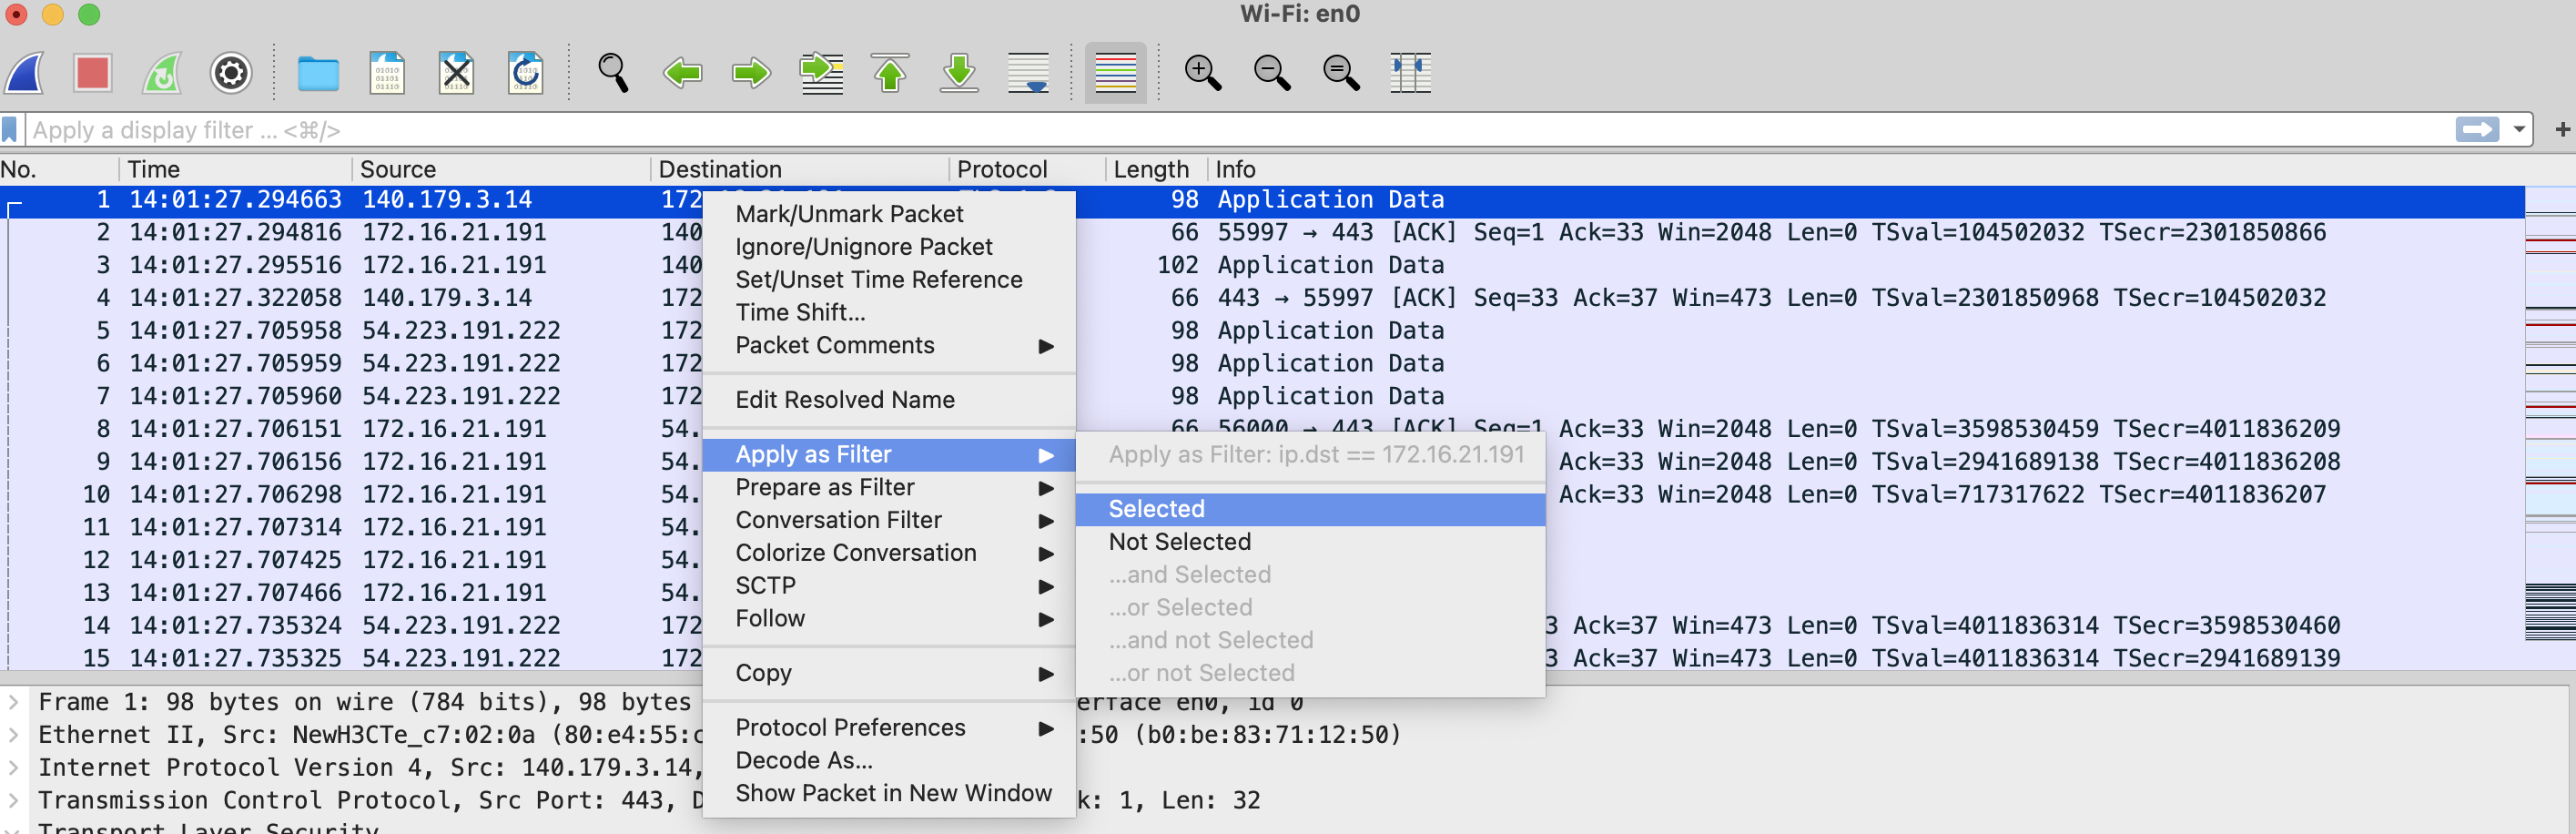2576x834 pixels.
Task: Reload this capture file
Action: coord(525,72)
